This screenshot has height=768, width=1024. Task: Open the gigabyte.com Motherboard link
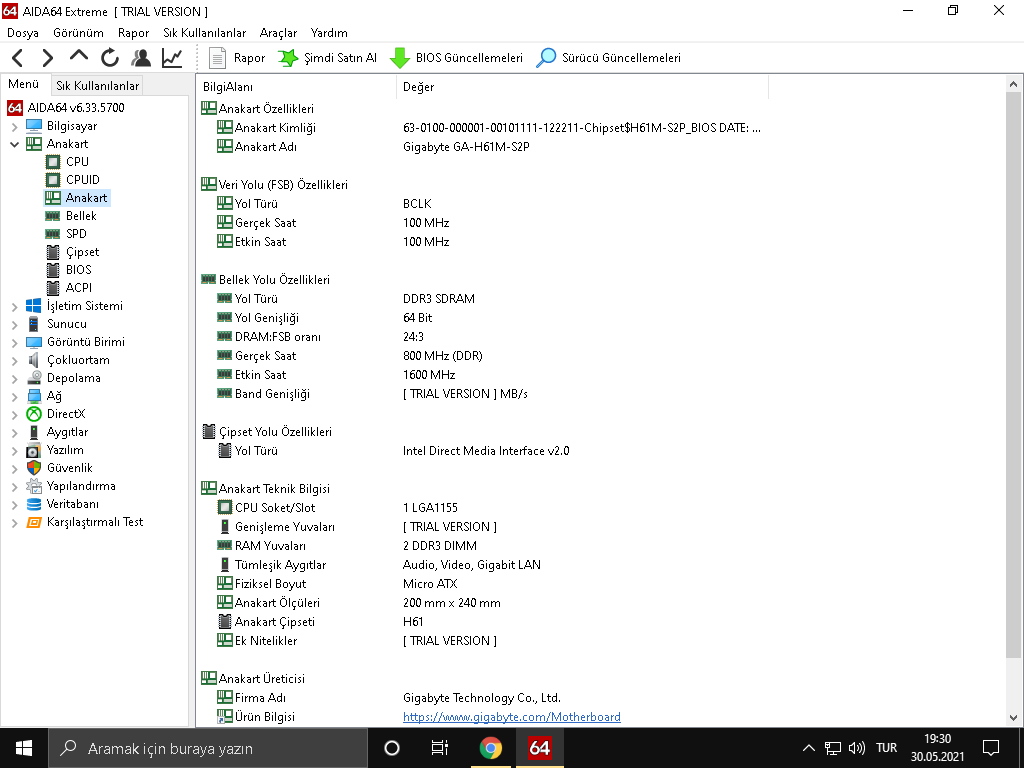(511, 717)
